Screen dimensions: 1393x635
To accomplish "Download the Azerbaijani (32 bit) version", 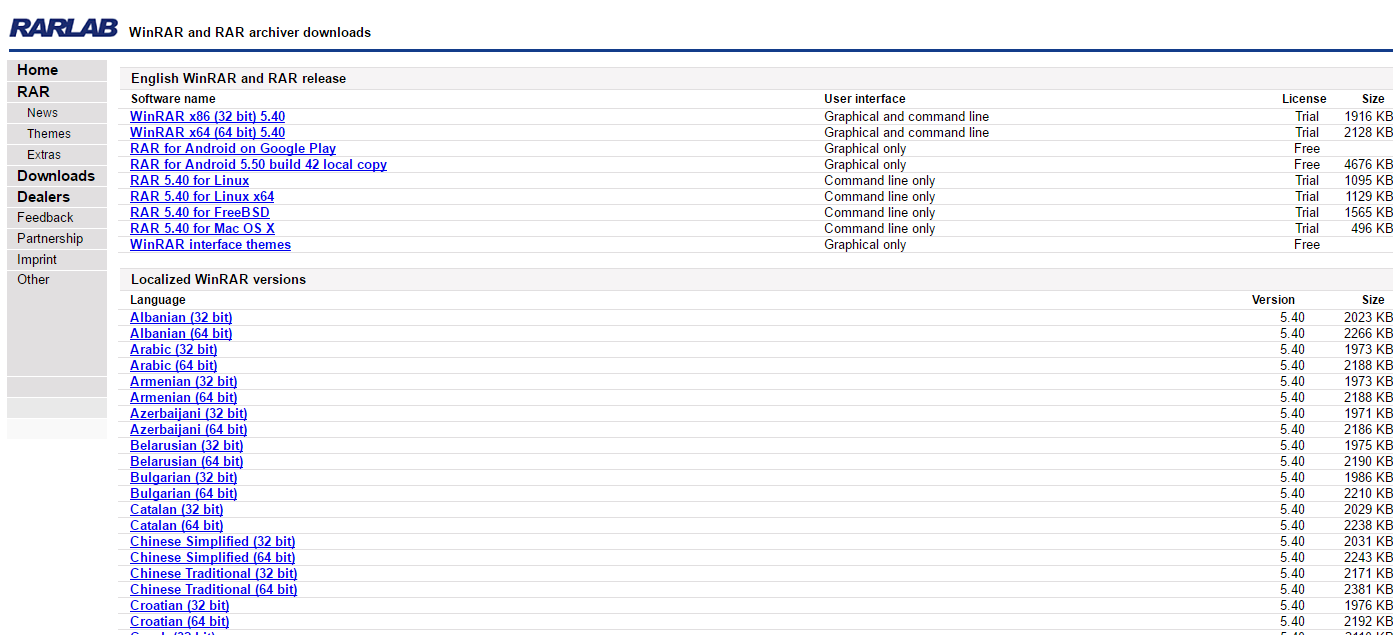I will coord(189,414).
